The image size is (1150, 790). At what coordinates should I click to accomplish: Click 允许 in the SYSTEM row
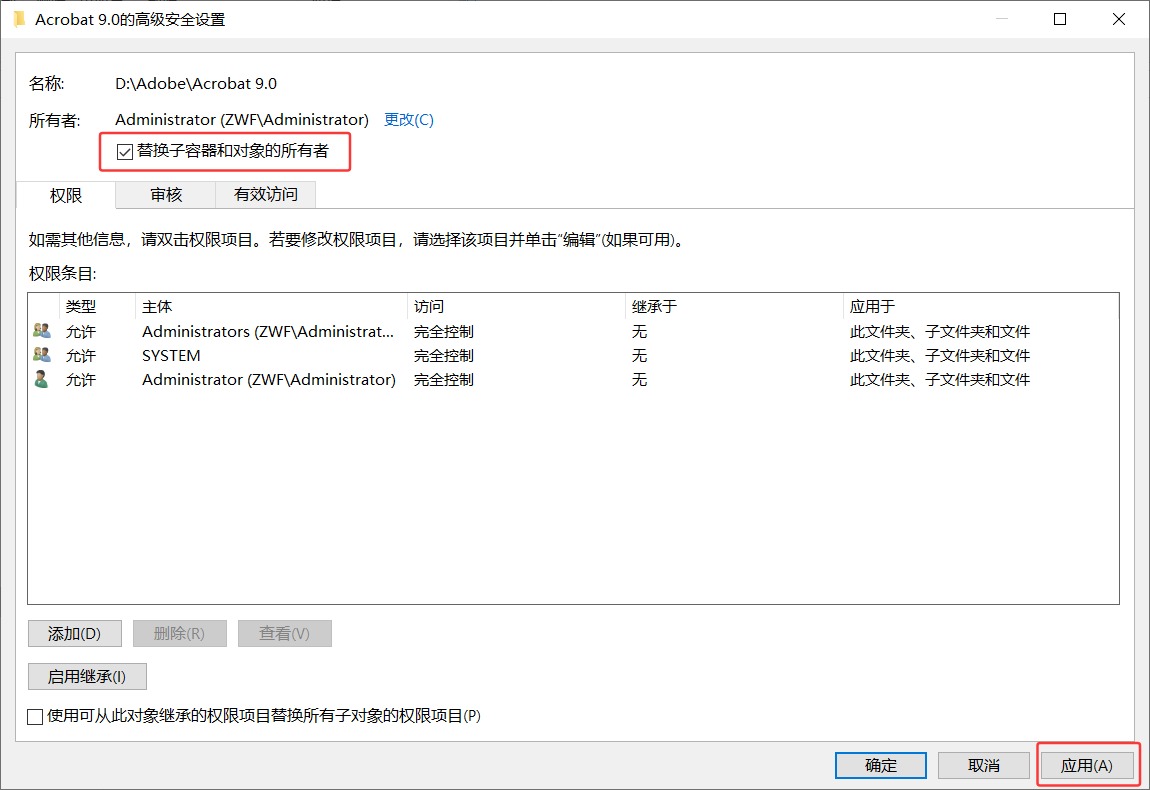point(81,356)
